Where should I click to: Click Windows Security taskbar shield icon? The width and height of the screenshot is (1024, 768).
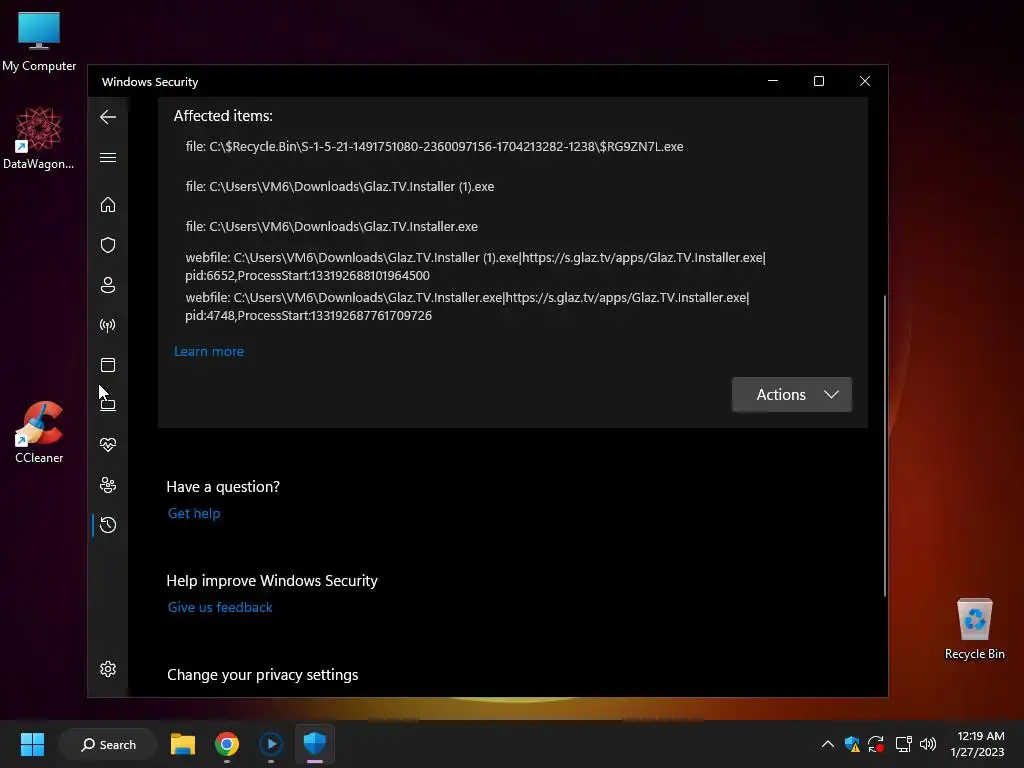tap(315, 744)
